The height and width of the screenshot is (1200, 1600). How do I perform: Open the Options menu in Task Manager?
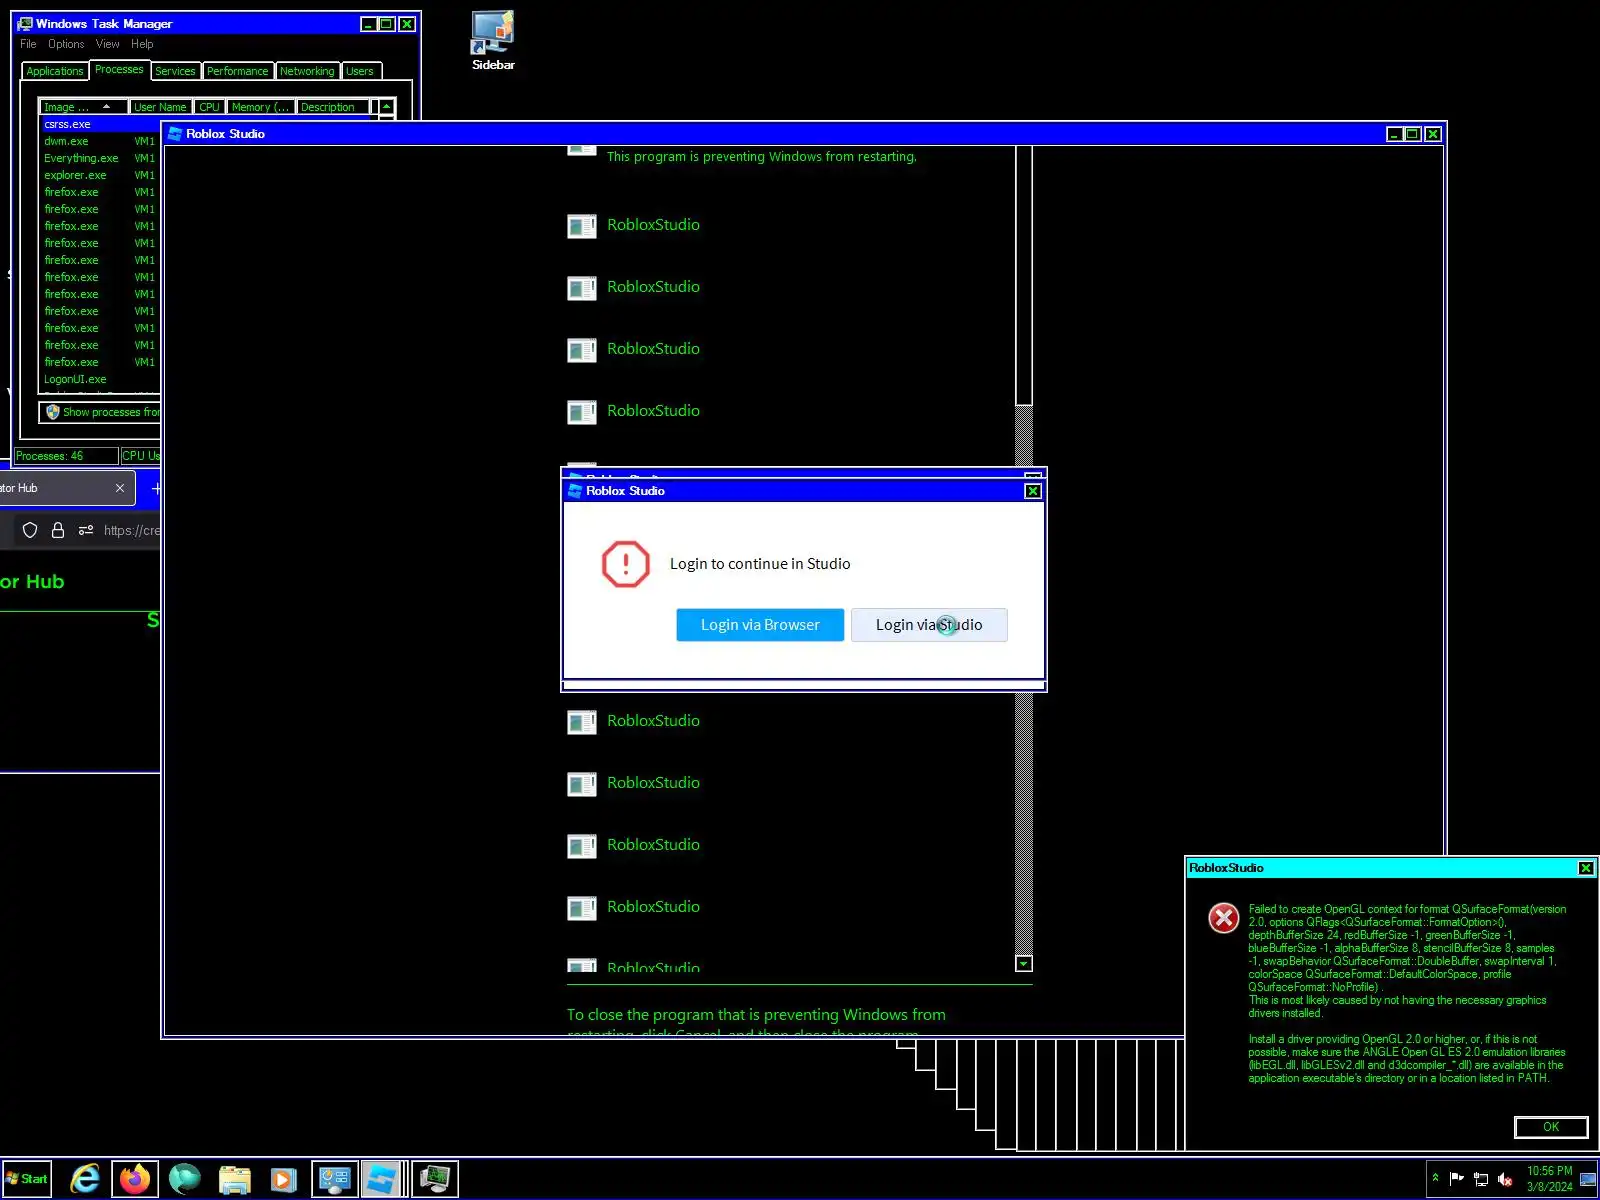(x=66, y=44)
